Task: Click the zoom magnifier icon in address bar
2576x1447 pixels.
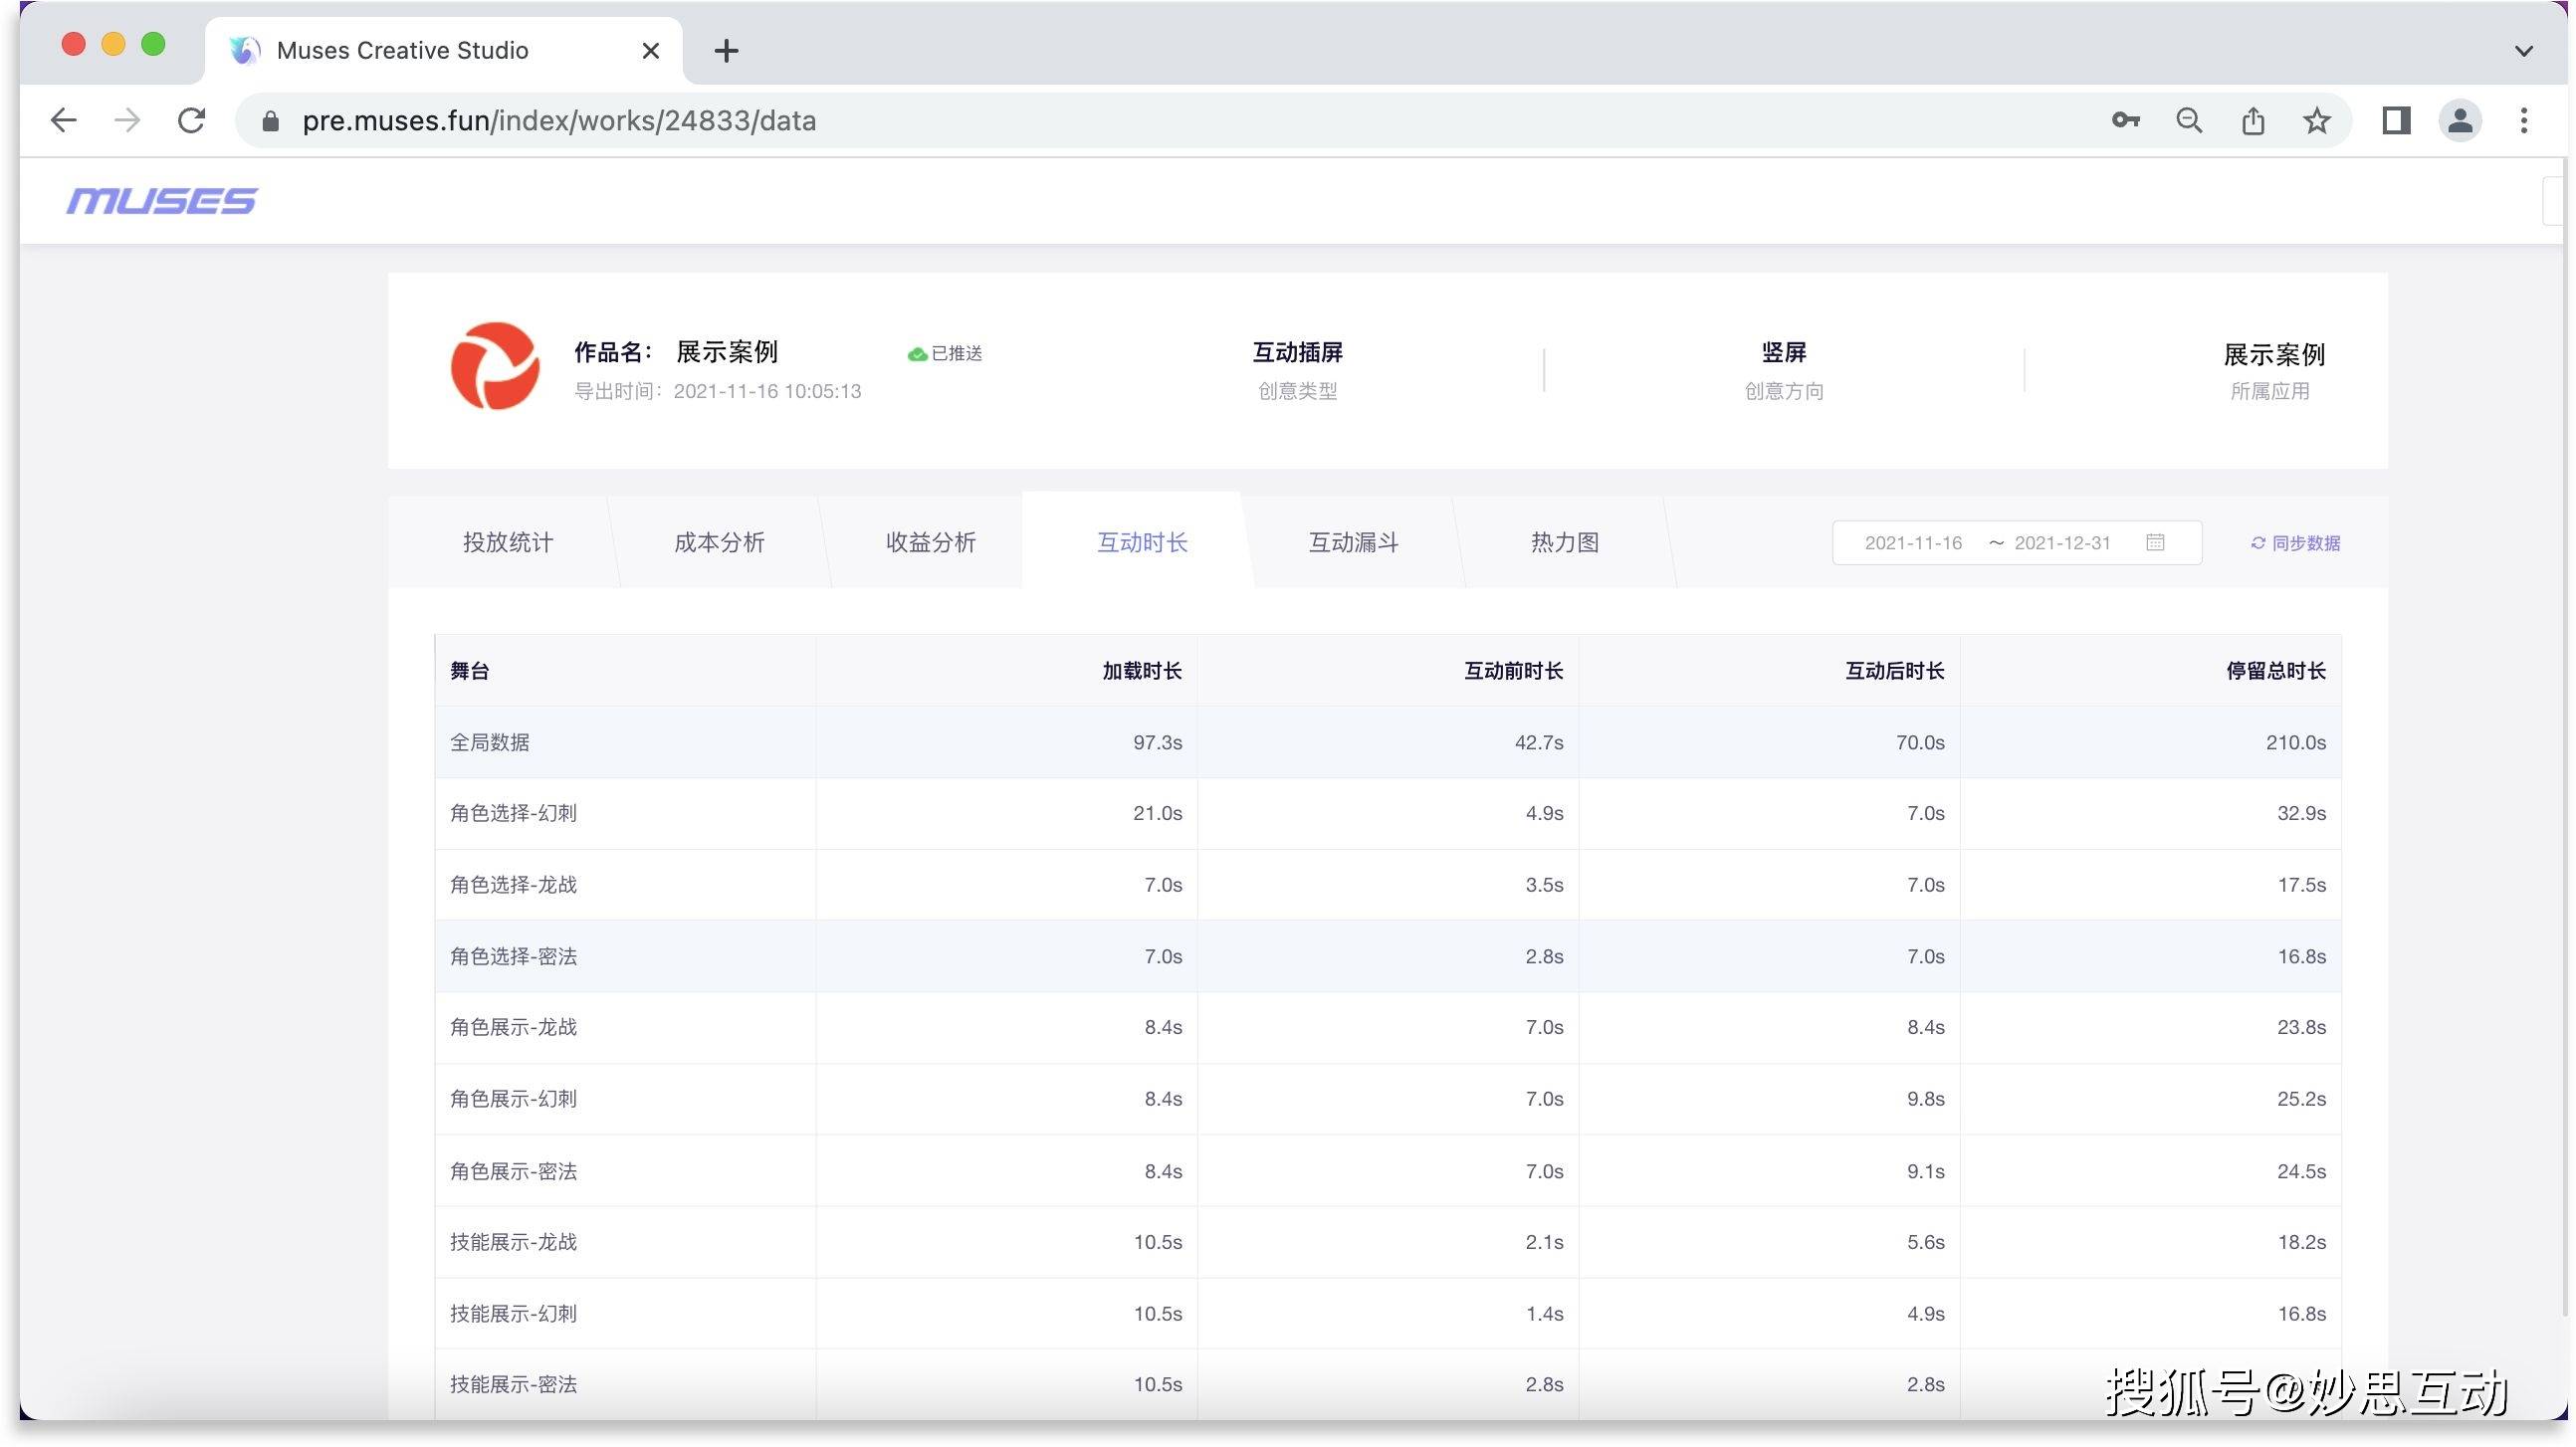Action: click(2189, 121)
